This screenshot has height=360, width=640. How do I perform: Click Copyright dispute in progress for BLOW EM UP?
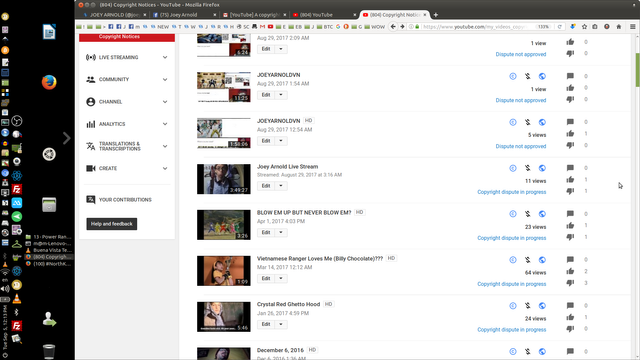(x=511, y=238)
